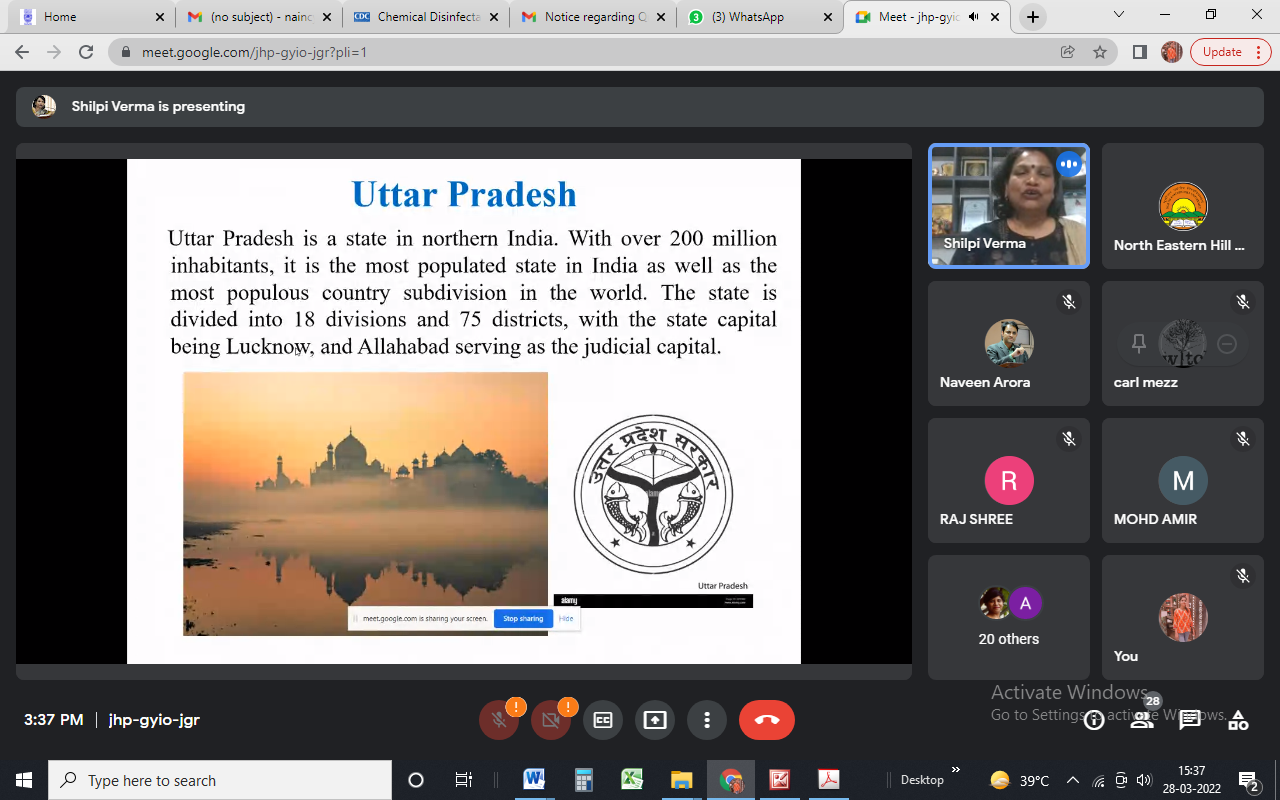Open Task View on the taskbar
This screenshot has width=1280, height=800.
pyautogui.click(x=464, y=780)
